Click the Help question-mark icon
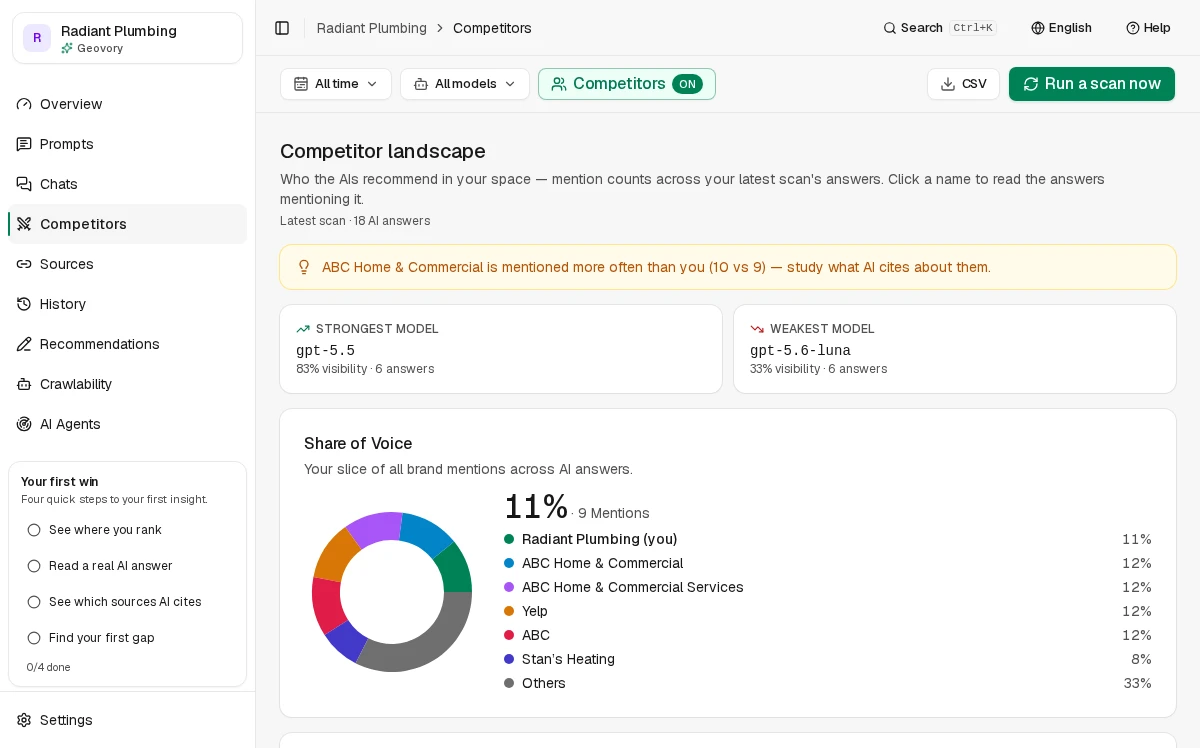Screen dimensions: 1200x748 coord(1133,28)
